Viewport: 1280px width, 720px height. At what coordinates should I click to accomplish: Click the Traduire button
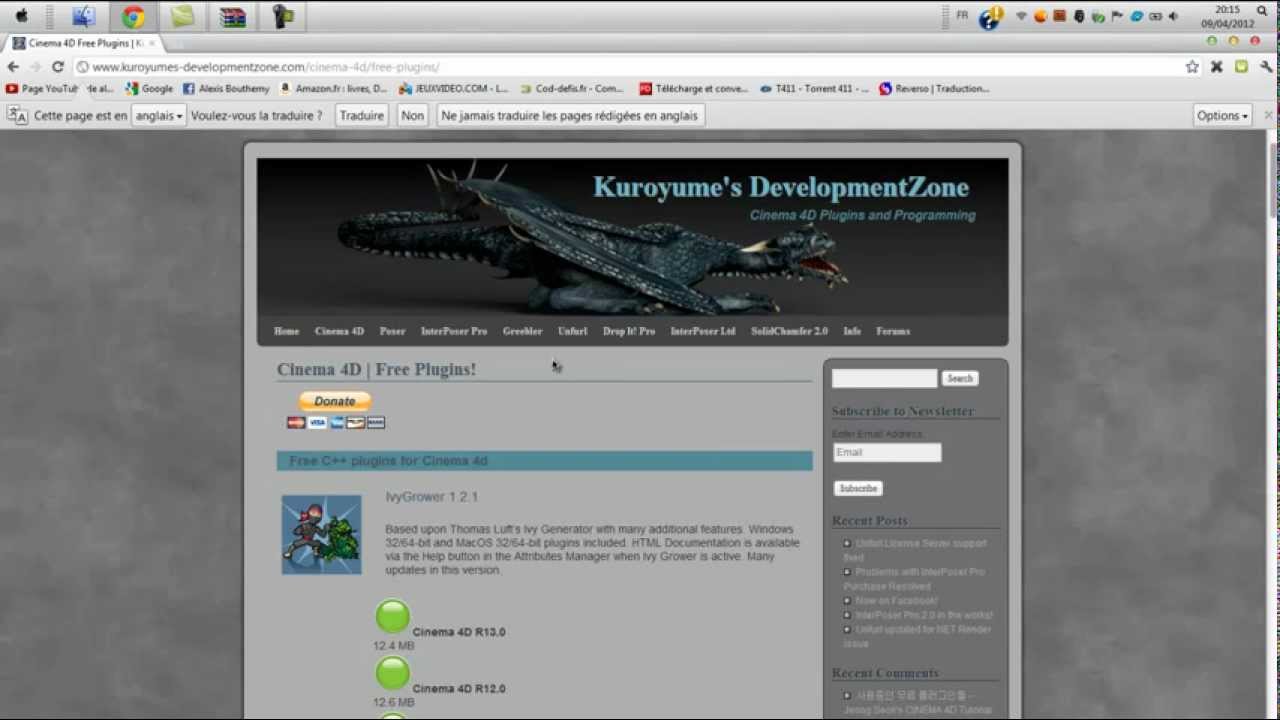point(361,116)
